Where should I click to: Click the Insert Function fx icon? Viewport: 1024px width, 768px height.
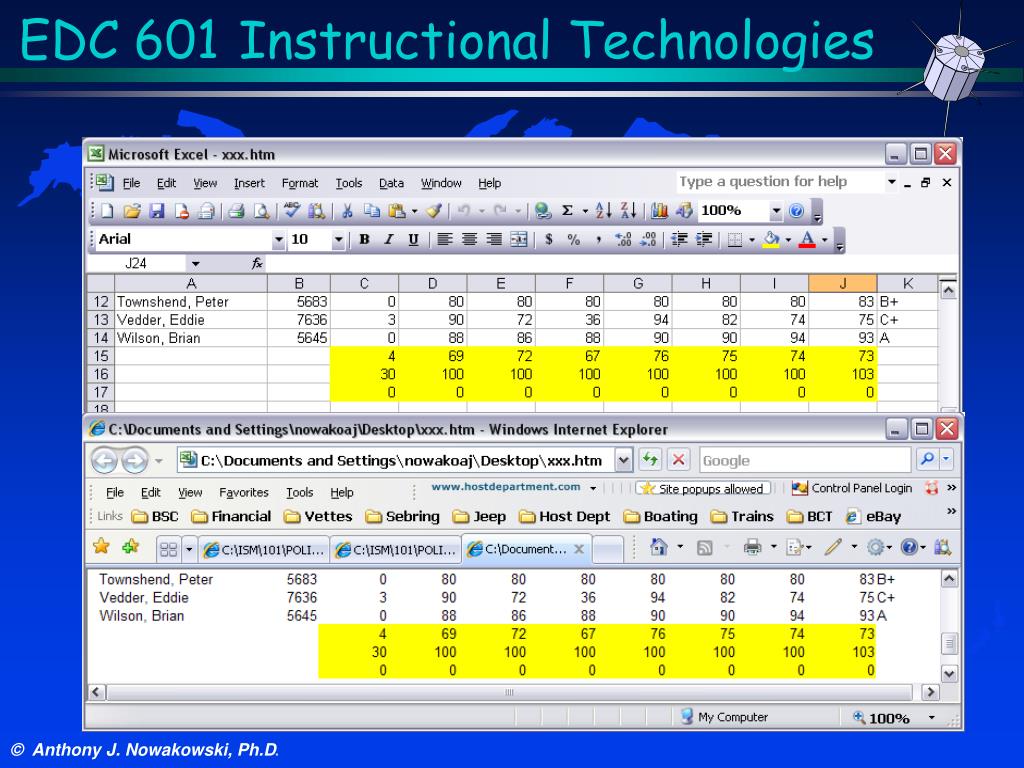257,263
